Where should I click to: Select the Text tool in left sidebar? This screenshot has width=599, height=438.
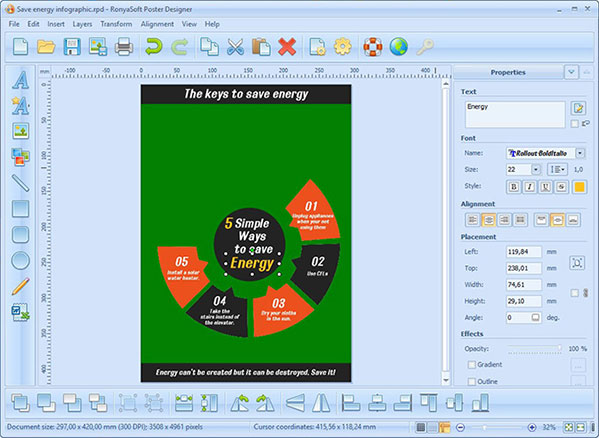20,80
